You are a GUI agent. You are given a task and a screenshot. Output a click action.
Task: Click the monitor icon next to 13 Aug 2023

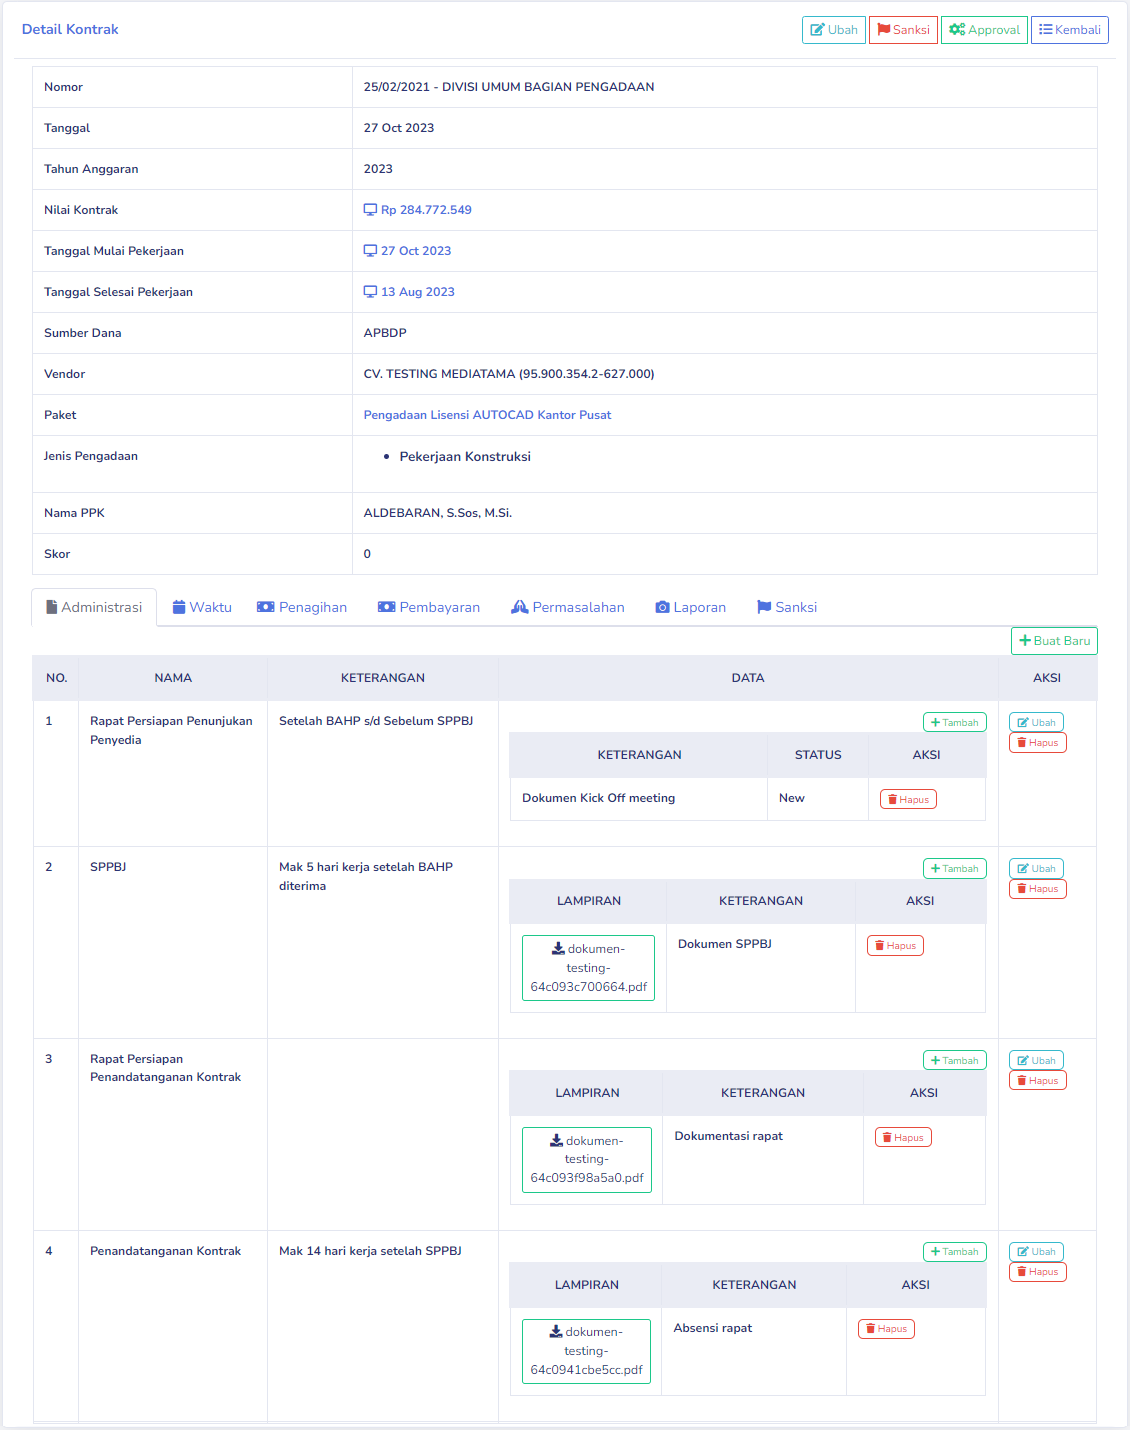pyautogui.click(x=370, y=292)
